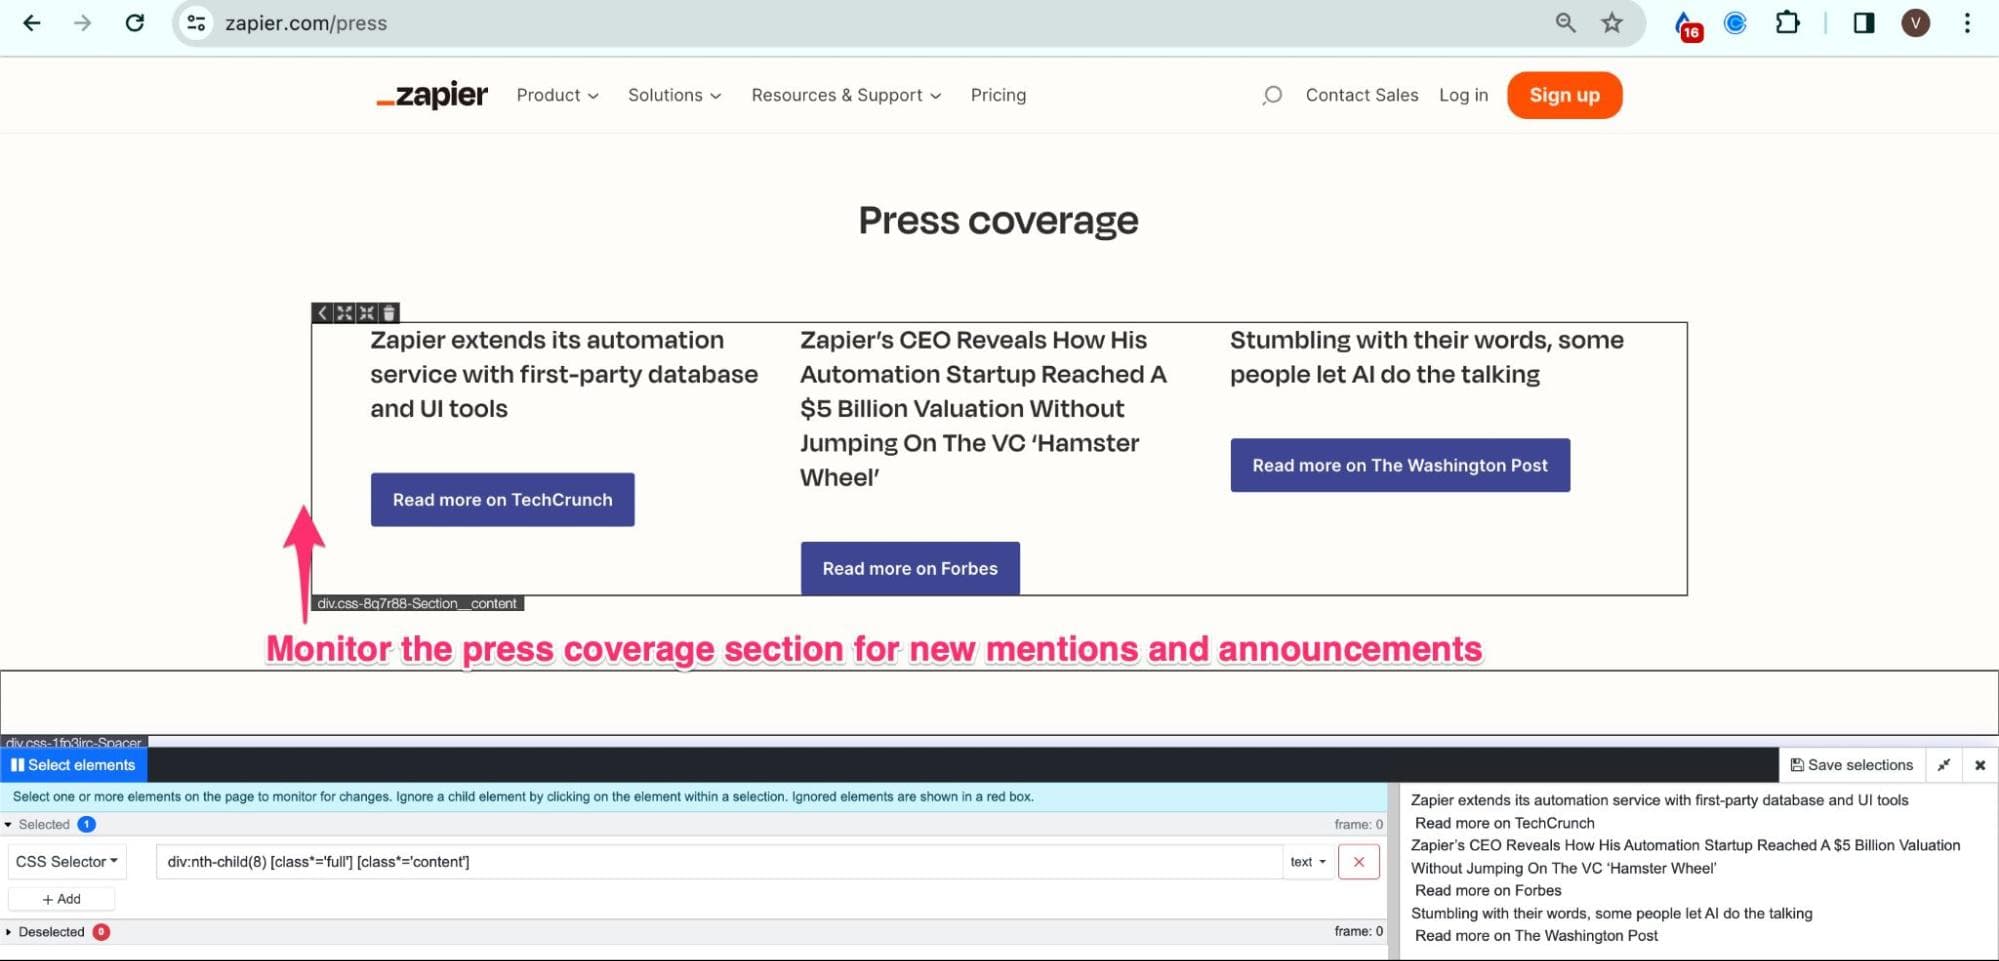
Task: Bookmark the page with the star icon
Action: 1612,22
